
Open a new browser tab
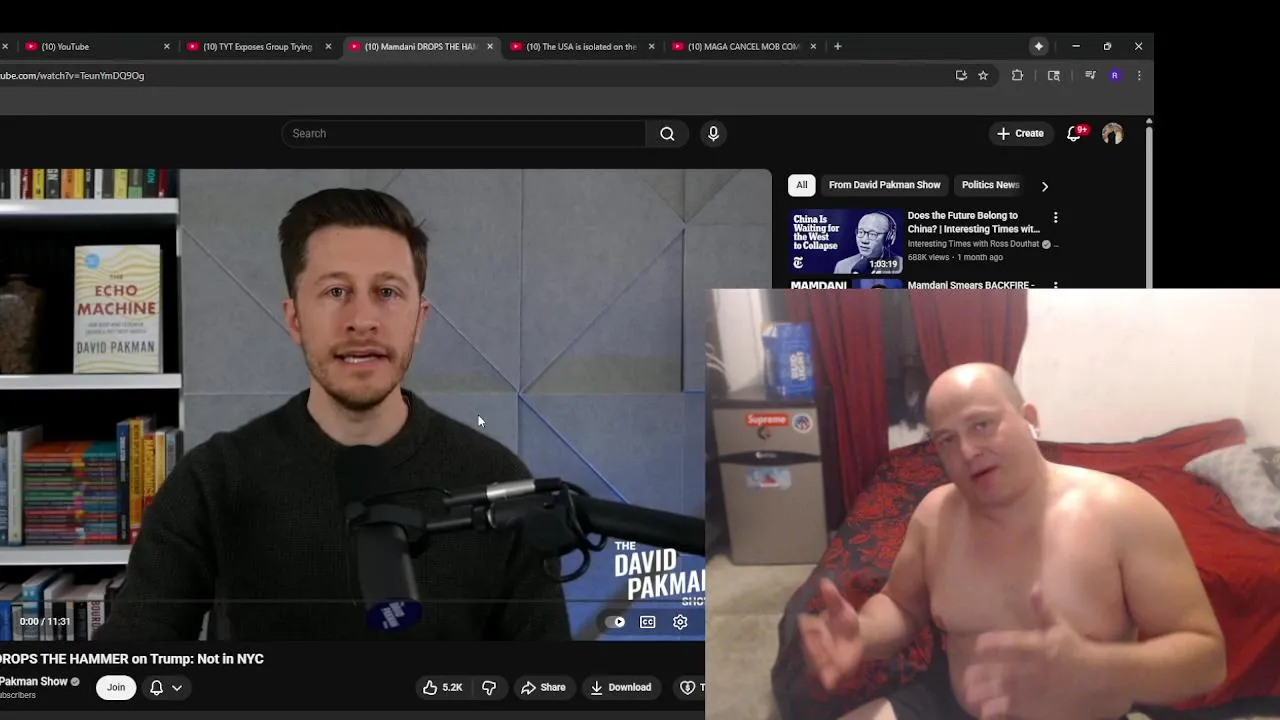click(x=838, y=46)
